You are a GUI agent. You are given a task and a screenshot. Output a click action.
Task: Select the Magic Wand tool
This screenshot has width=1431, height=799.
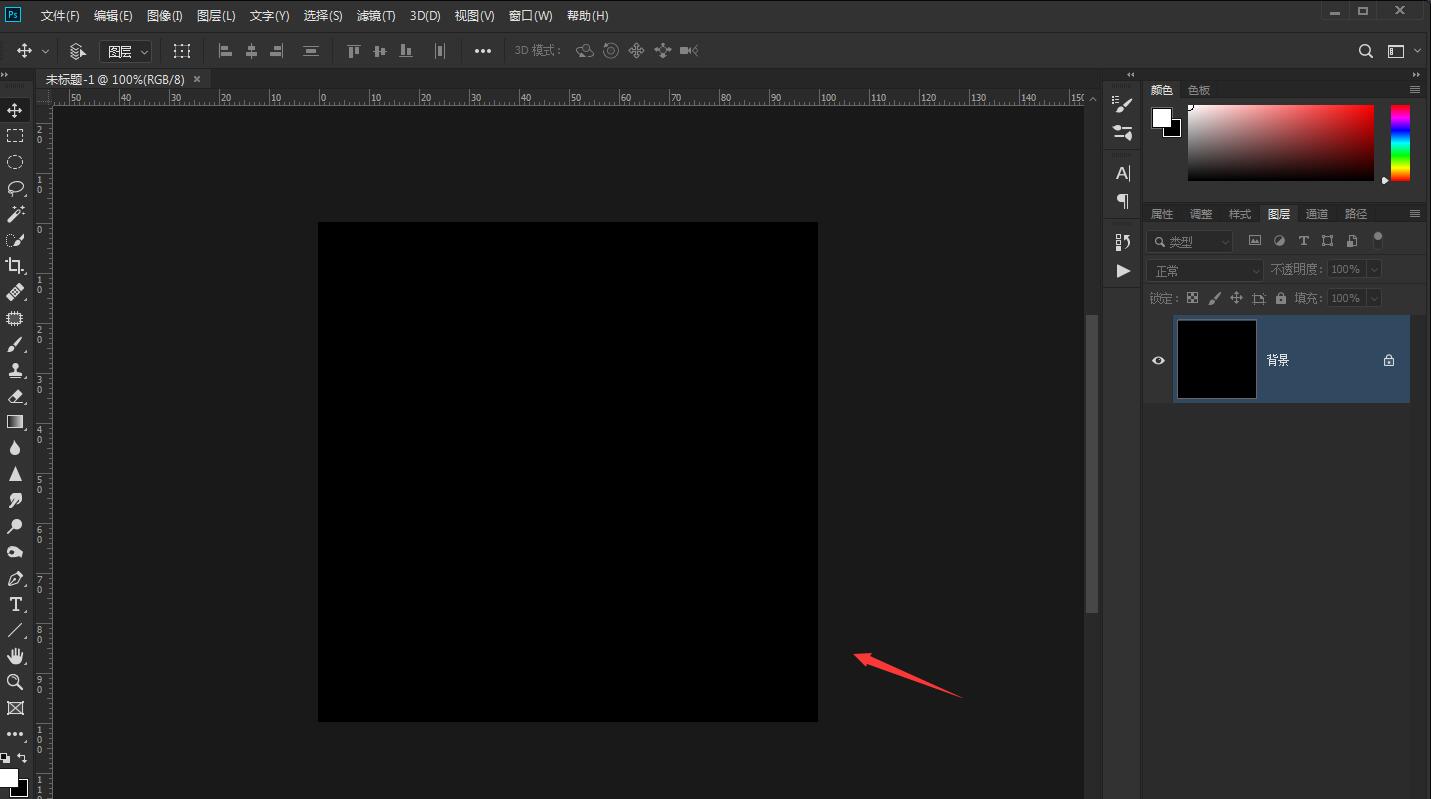click(x=15, y=214)
